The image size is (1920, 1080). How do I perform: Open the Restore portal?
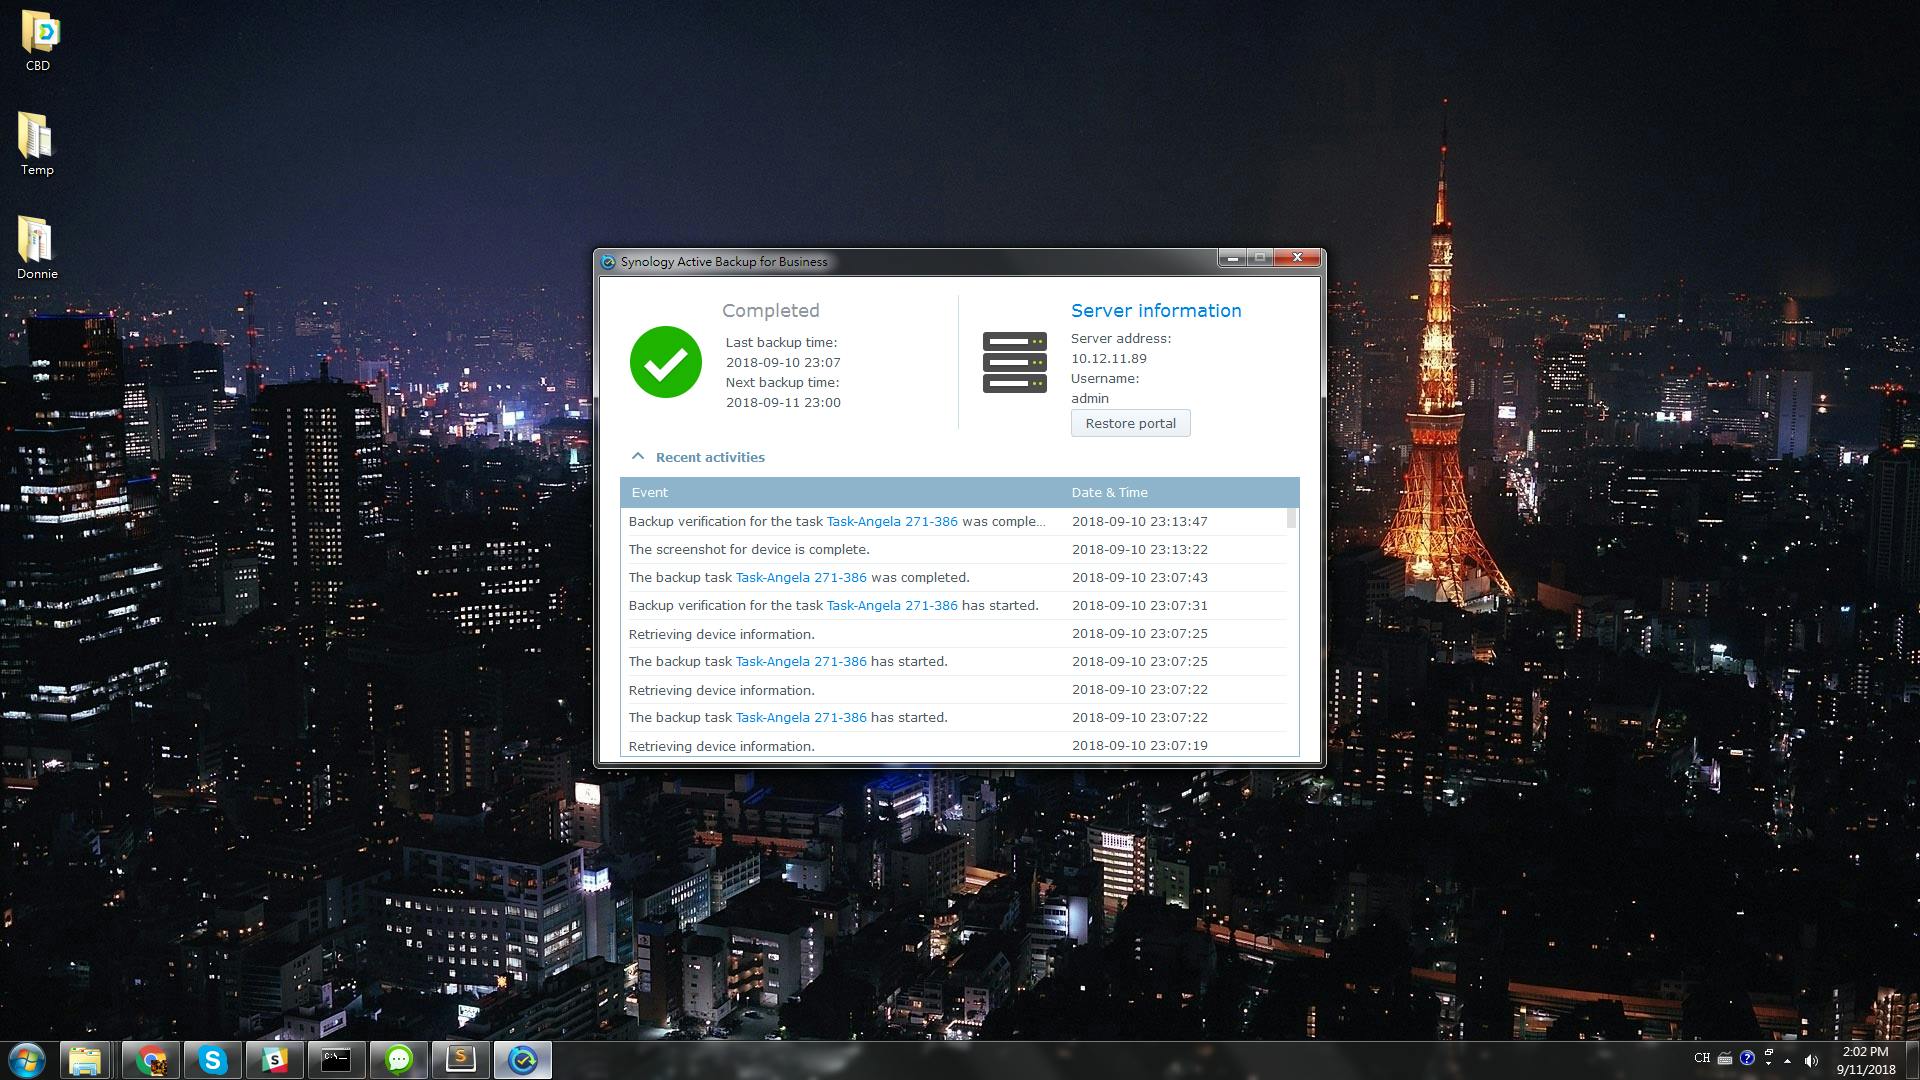pos(1130,423)
